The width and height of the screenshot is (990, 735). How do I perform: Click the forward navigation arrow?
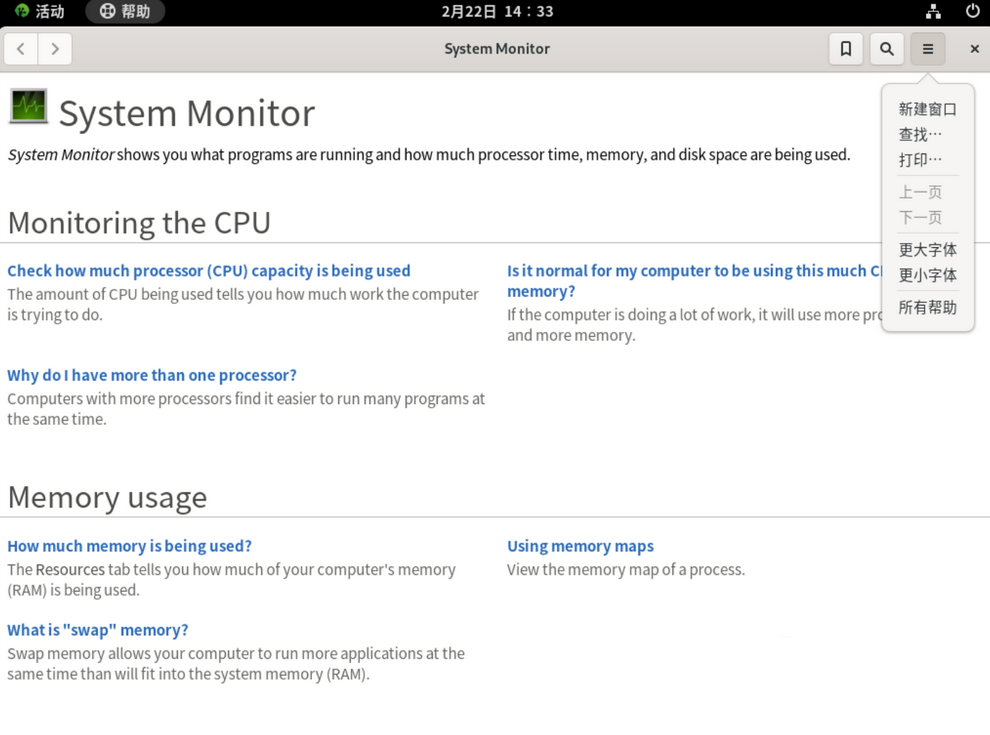[x=55, y=49]
